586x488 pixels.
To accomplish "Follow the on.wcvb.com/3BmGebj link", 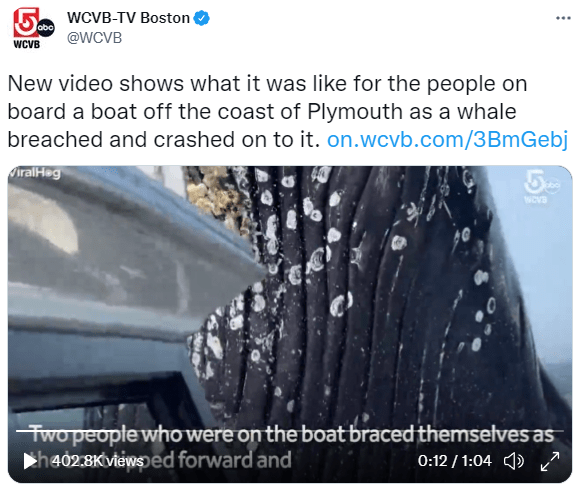I will [x=447, y=140].
